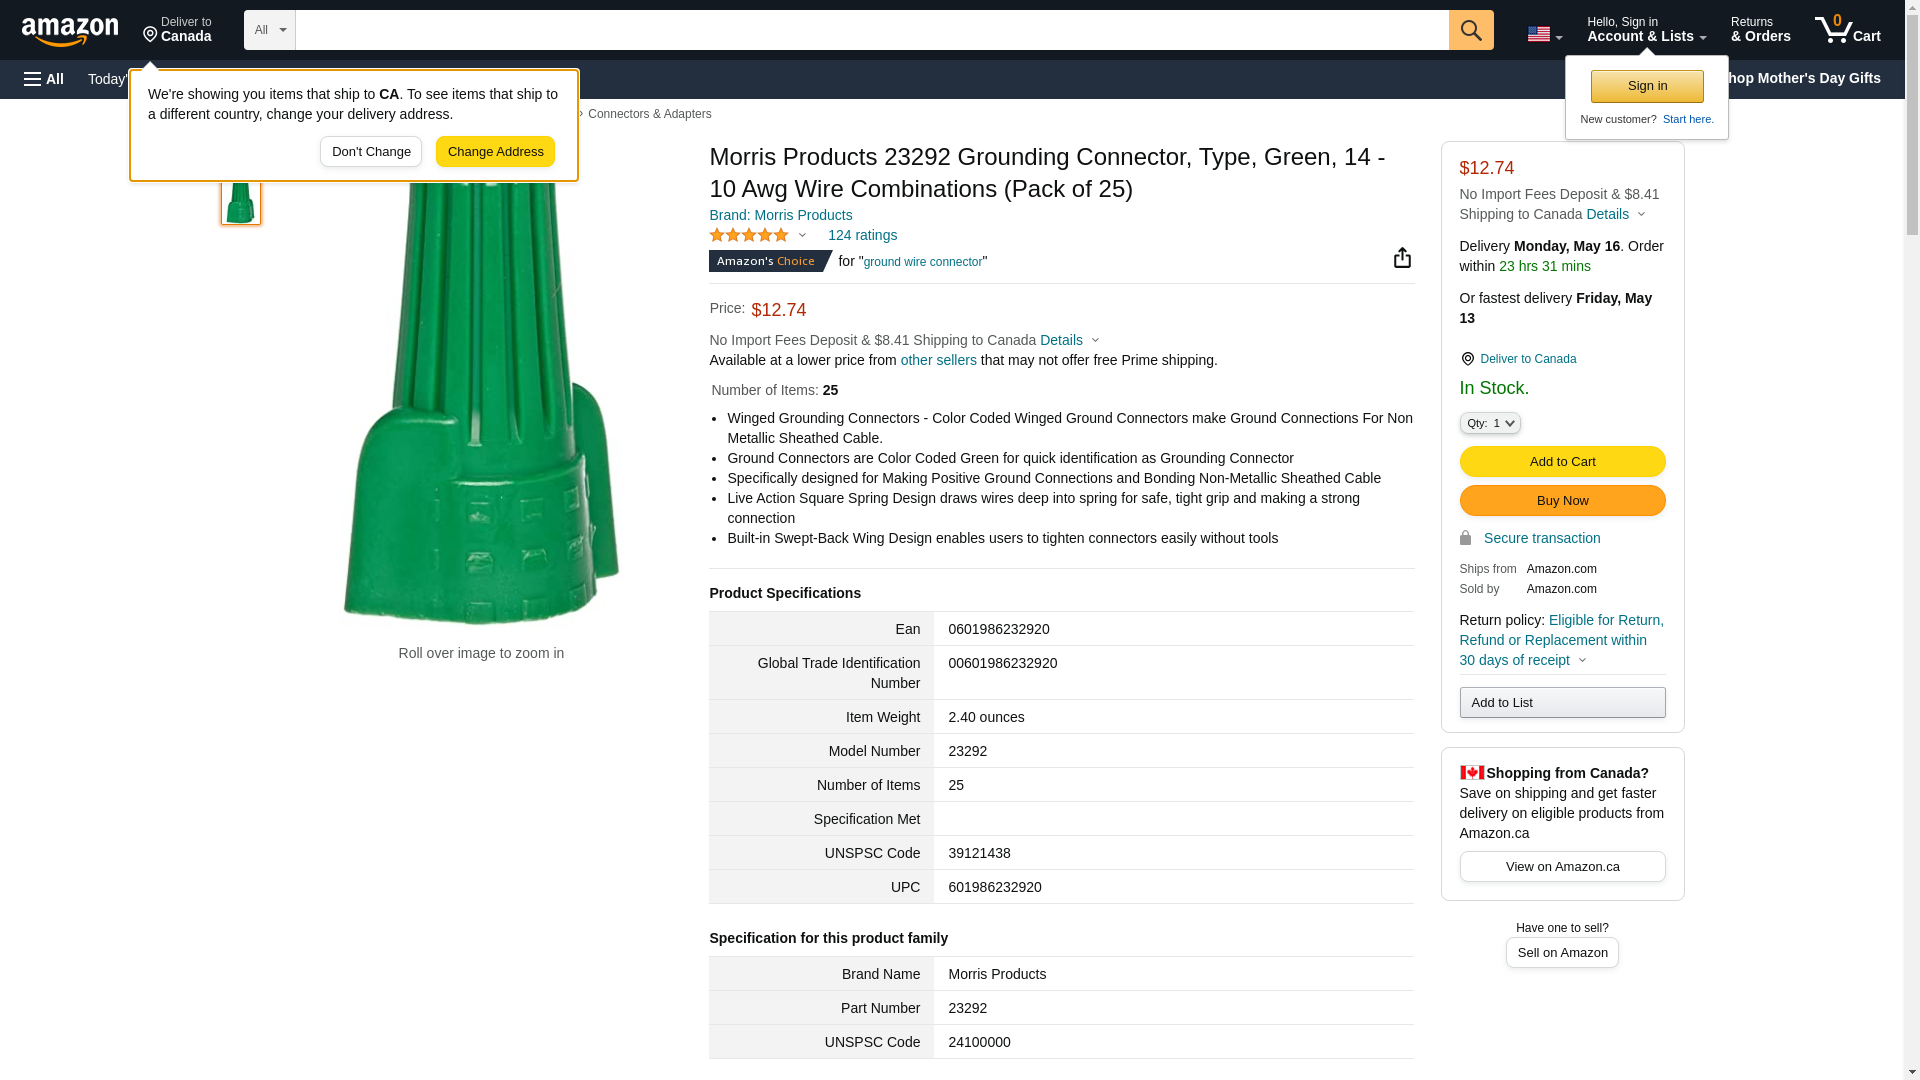Open the cart icon
This screenshot has height=1080, width=1920.
tap(1847, 30)
